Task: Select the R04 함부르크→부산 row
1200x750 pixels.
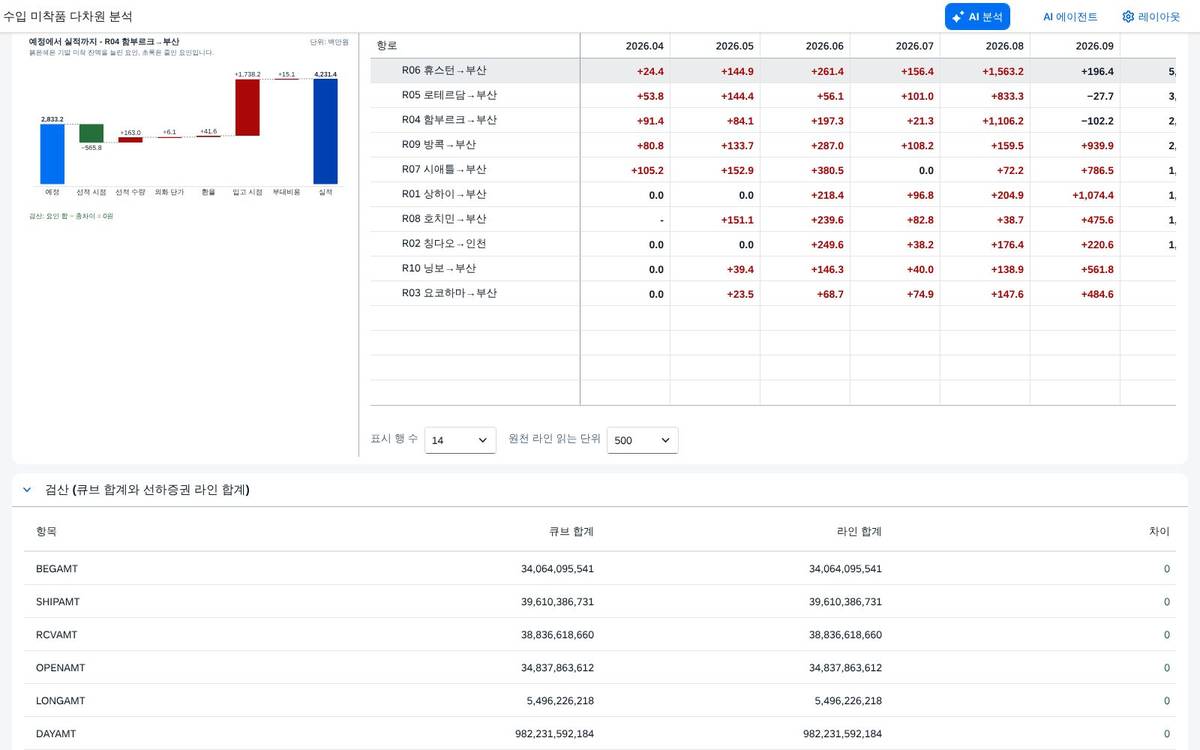Action: click(x=773, y=120)
